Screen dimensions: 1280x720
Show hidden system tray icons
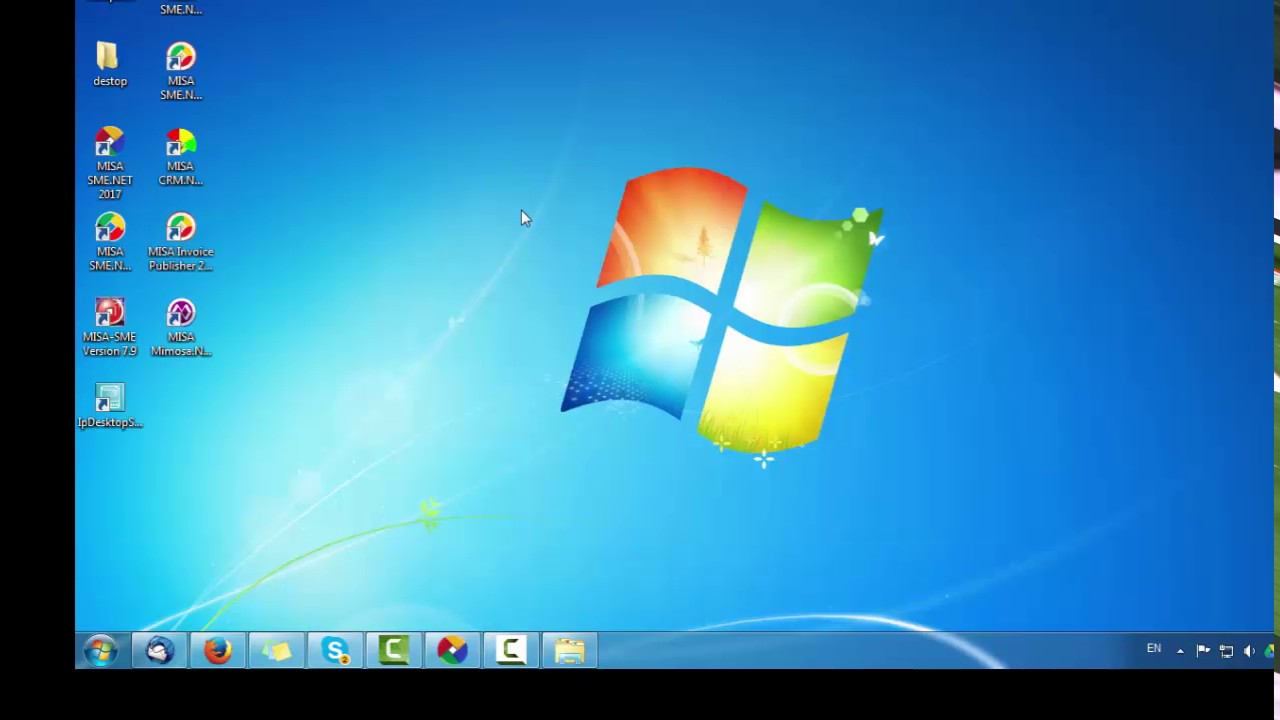tap(1180, 651)
